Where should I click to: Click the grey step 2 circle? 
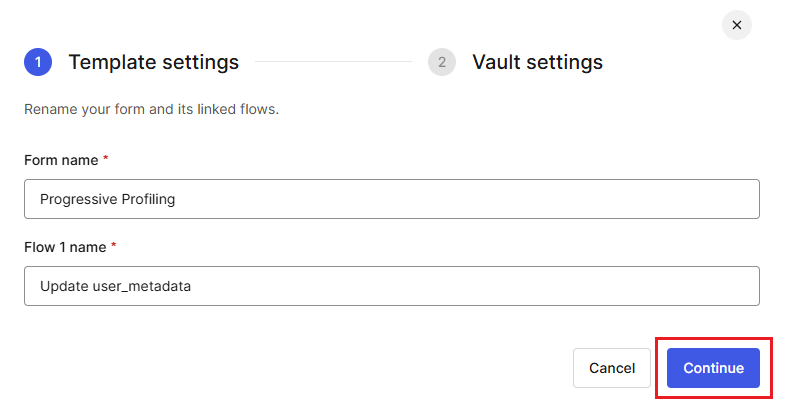click(x=442, y=62)
